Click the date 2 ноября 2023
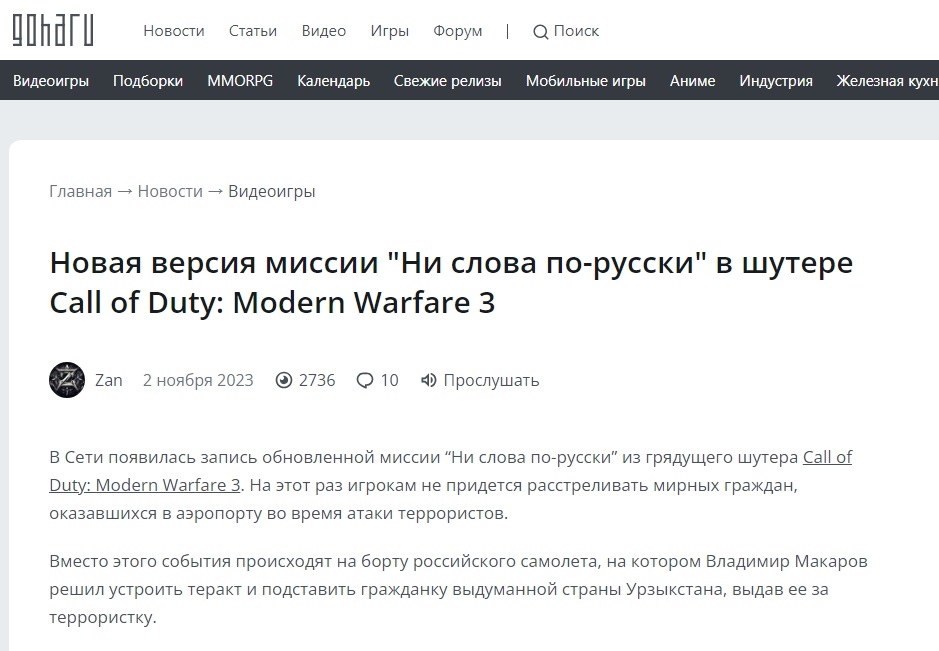Image resolution: width=939 pixels, height=651 pixels. [x=198, y=380]
